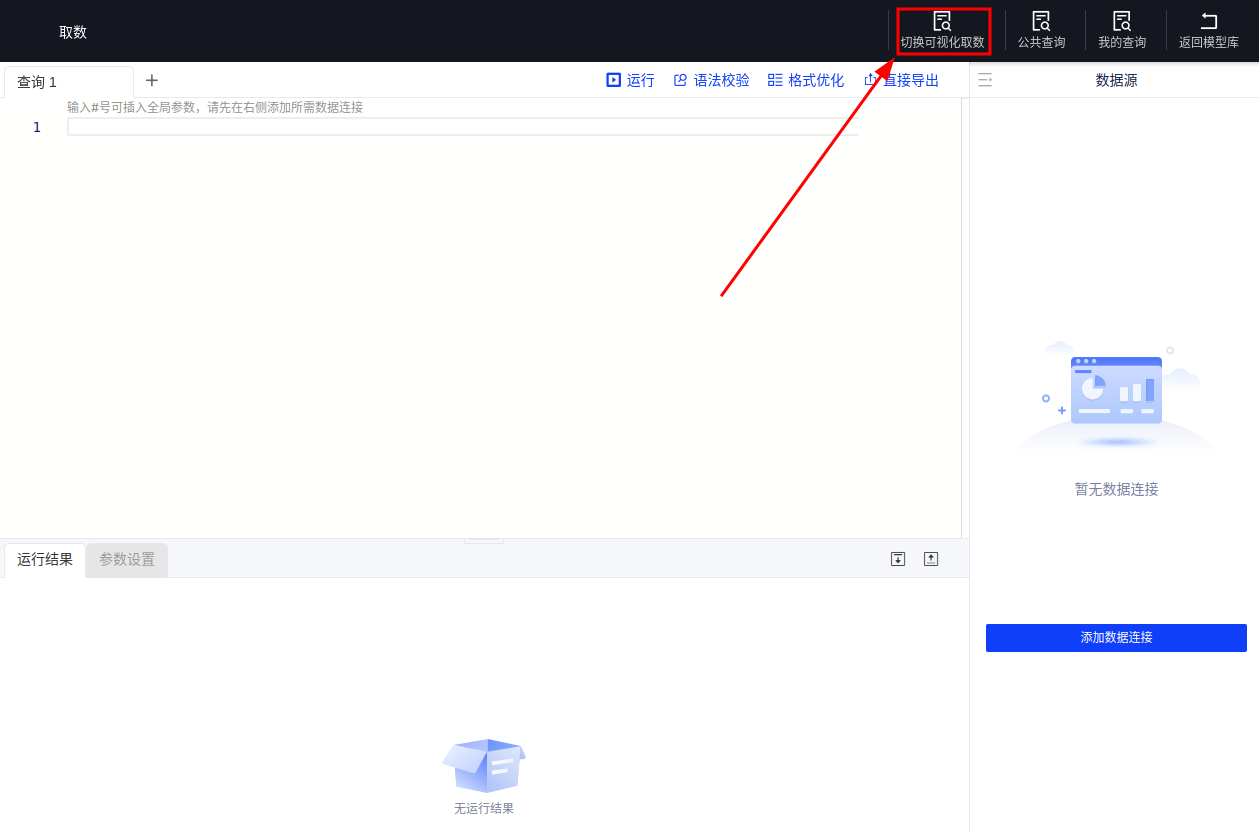Click the 暂无数据连接 empty-state illustration
The image size is (1259, 832).
pyautogui.click(x=1116, y=397)
